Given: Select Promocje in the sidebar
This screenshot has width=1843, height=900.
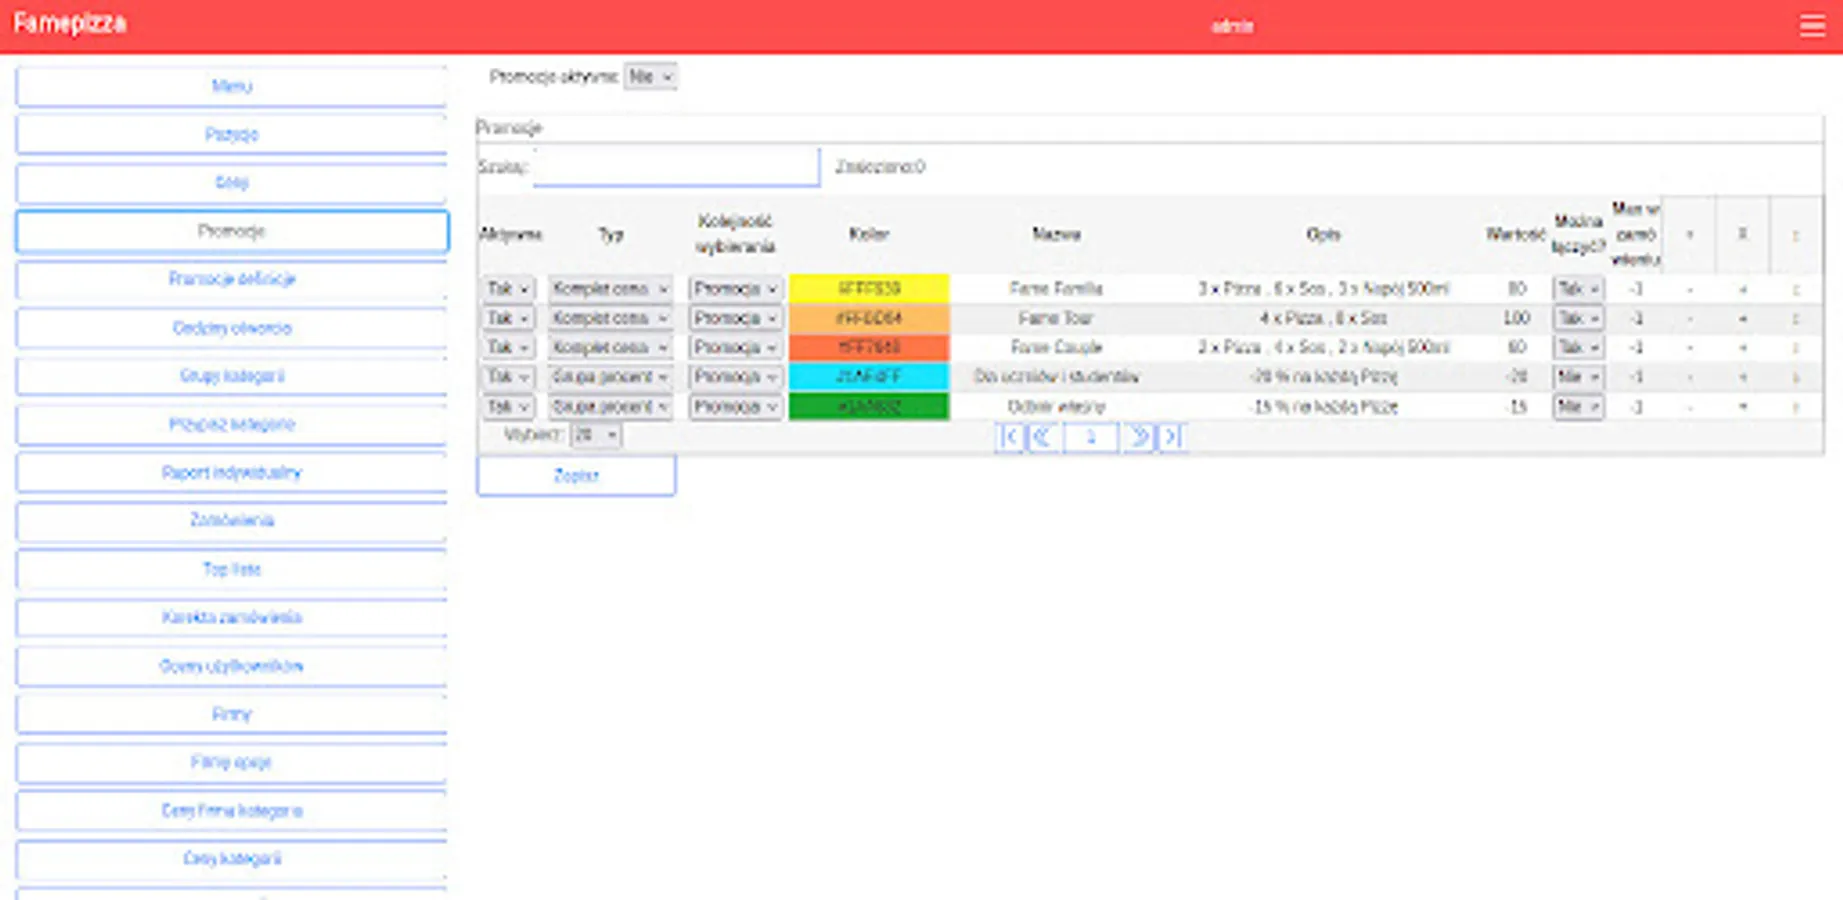Looking at the screenshot, I should 232,231.
